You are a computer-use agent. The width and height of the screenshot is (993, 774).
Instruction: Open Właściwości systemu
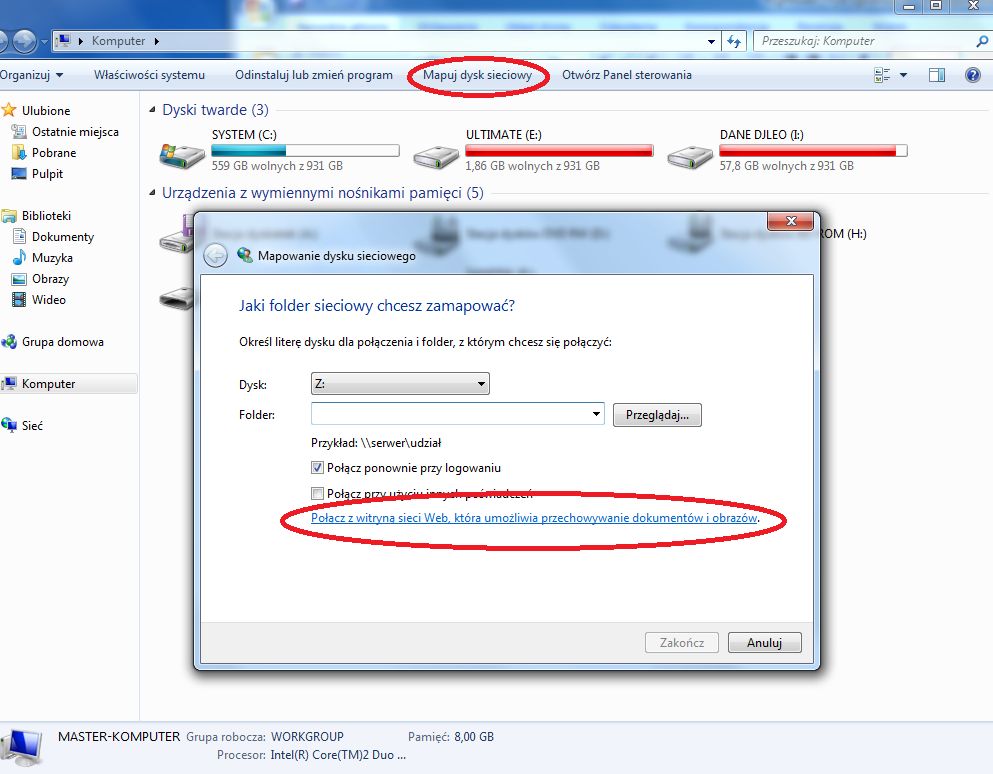(149, 75)
